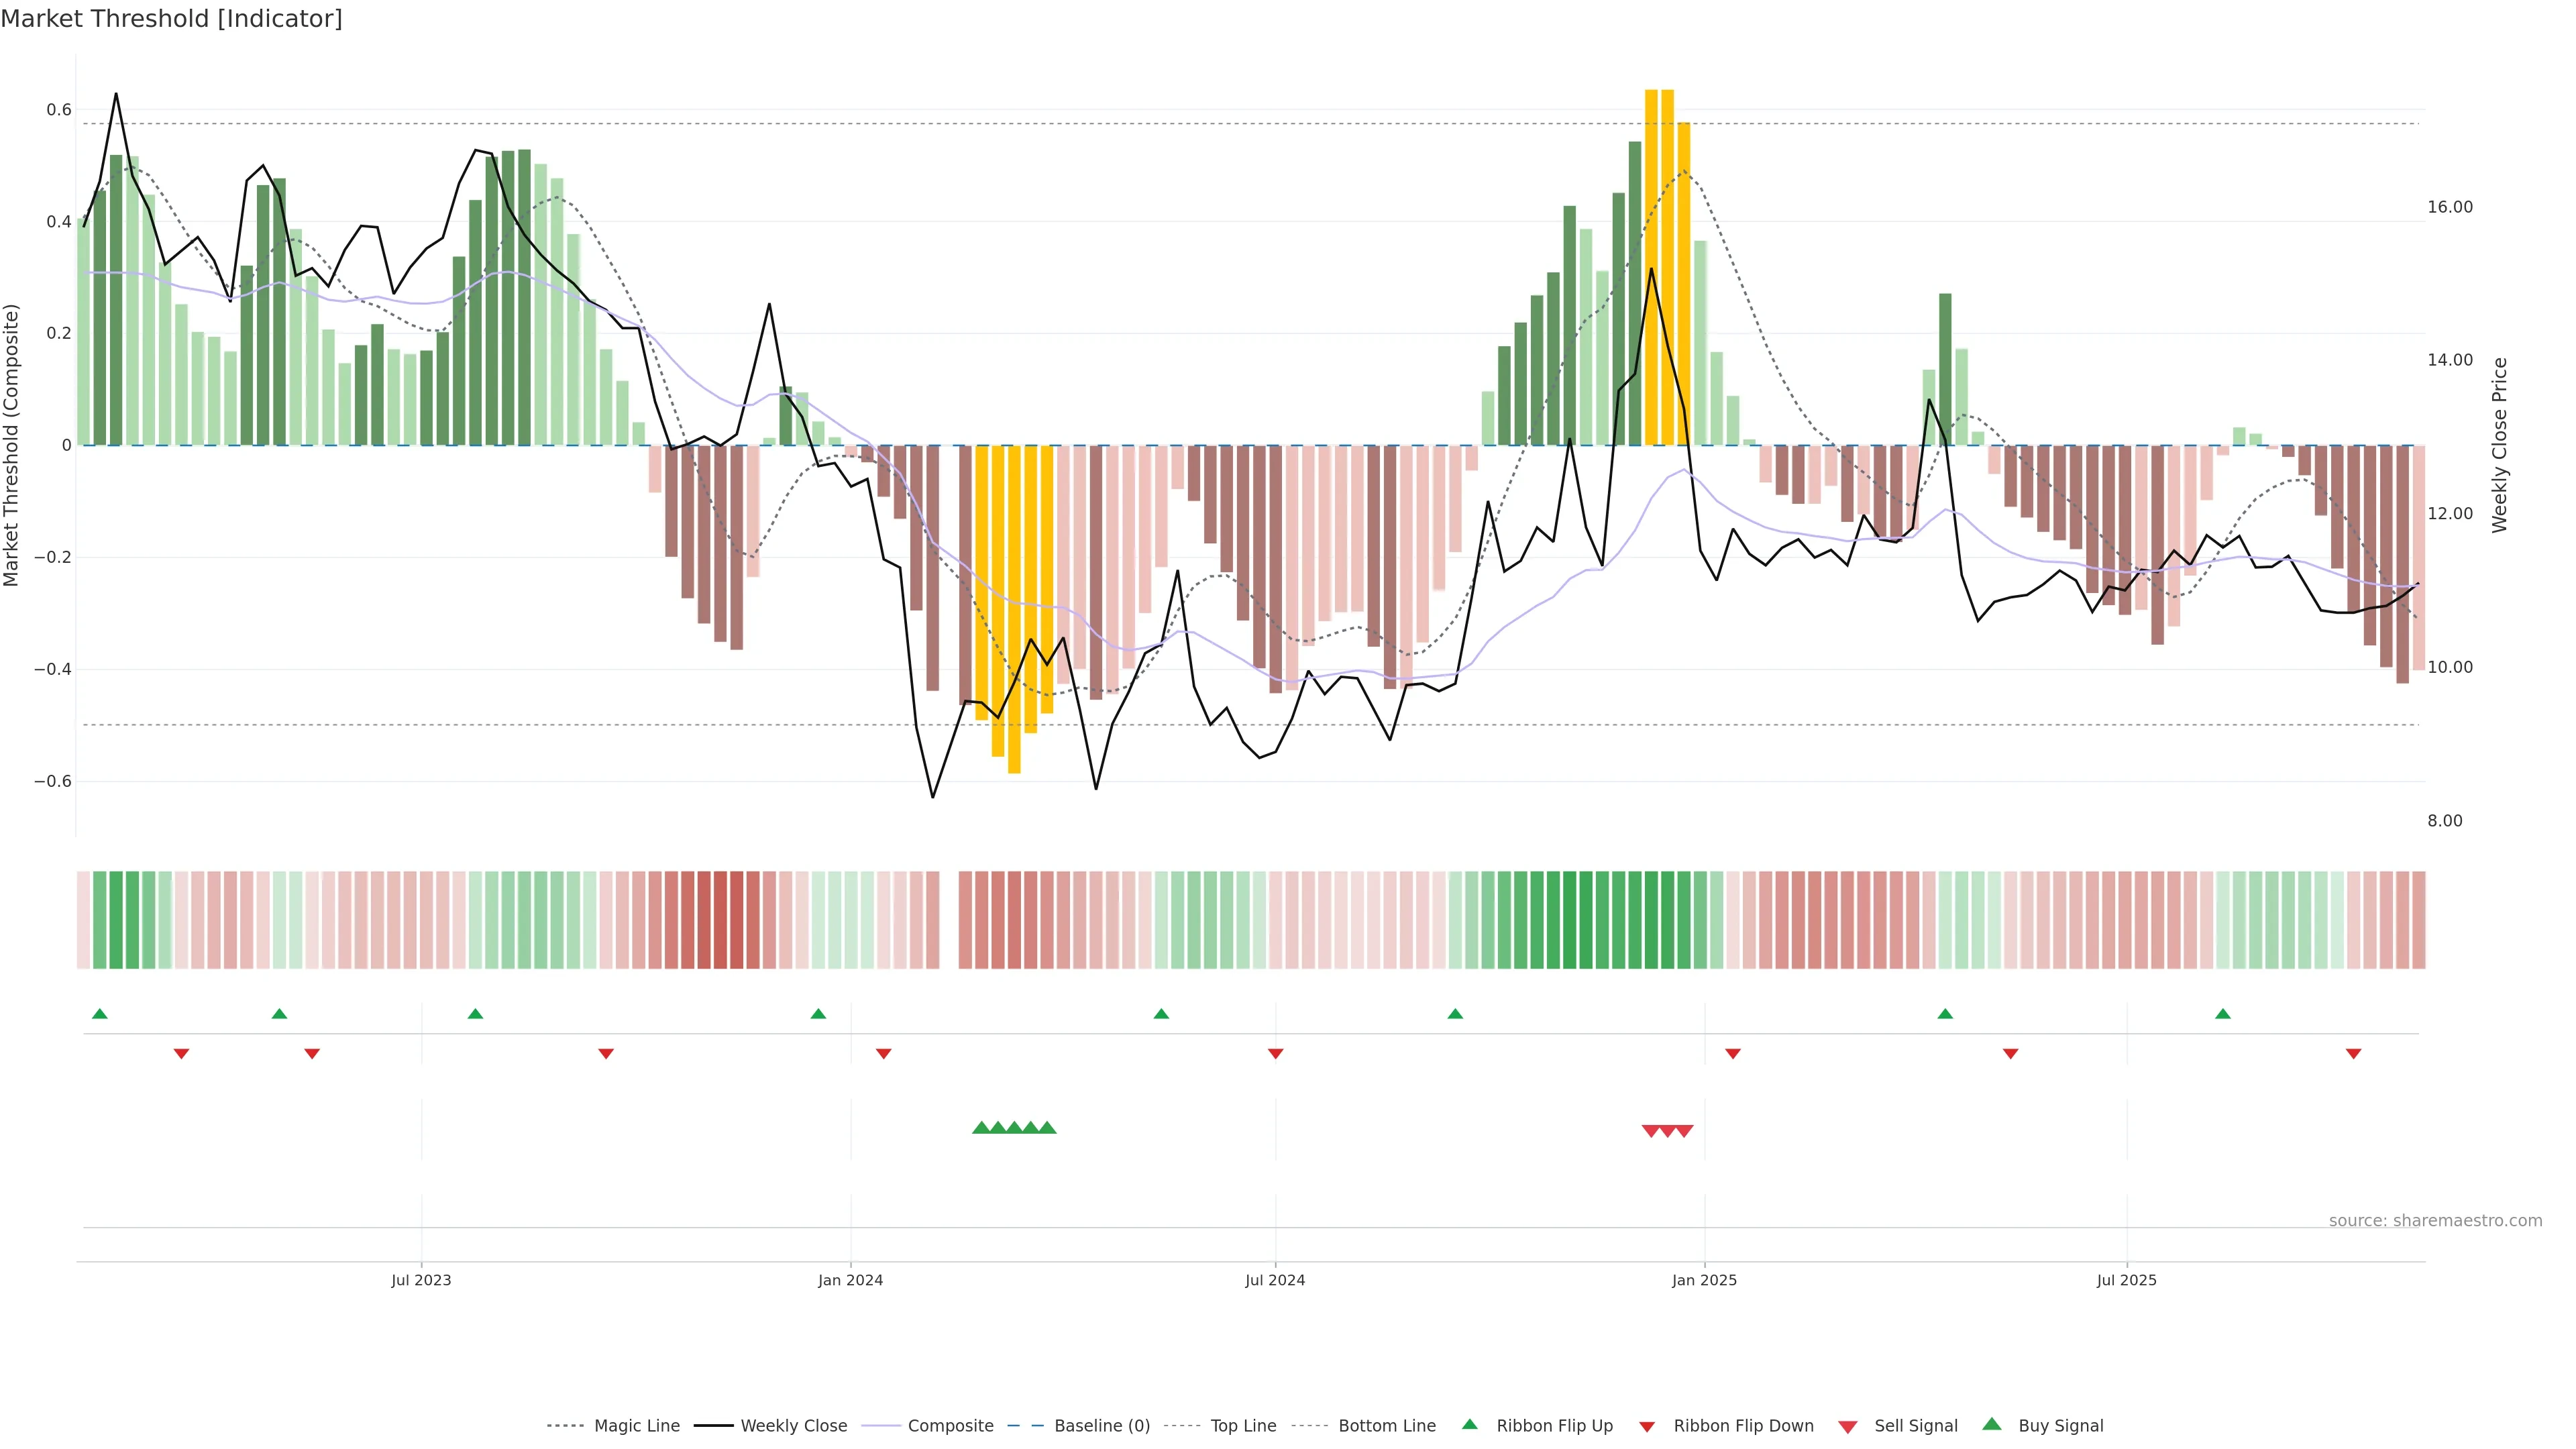The height and width of the screenshot is (1449, 2576).
Task: Click the Weekly Close Price axis title
Action: [2499, 445]
